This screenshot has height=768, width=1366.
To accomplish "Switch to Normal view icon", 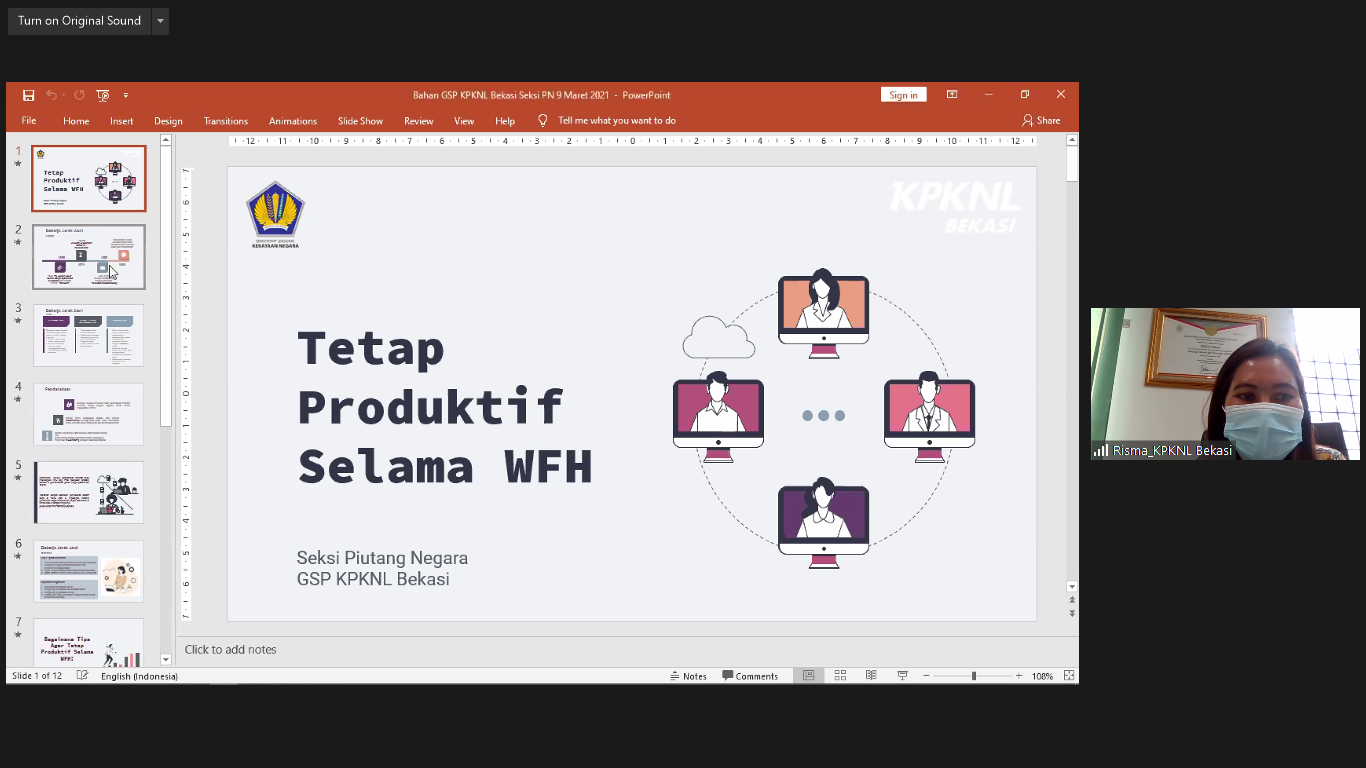I will pyautogui.click(x=809, y=676).
